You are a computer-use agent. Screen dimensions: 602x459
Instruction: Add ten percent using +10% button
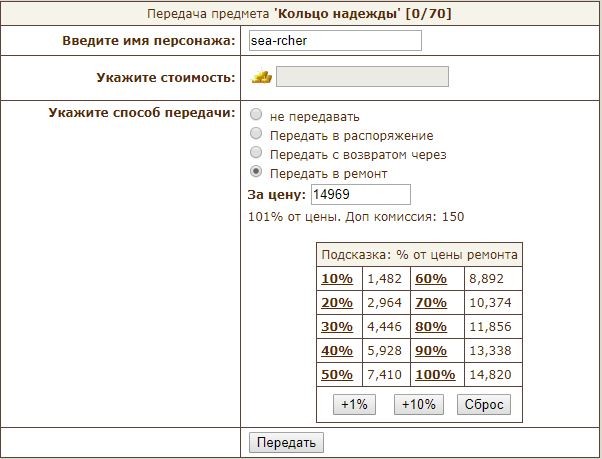click(418, 405)
